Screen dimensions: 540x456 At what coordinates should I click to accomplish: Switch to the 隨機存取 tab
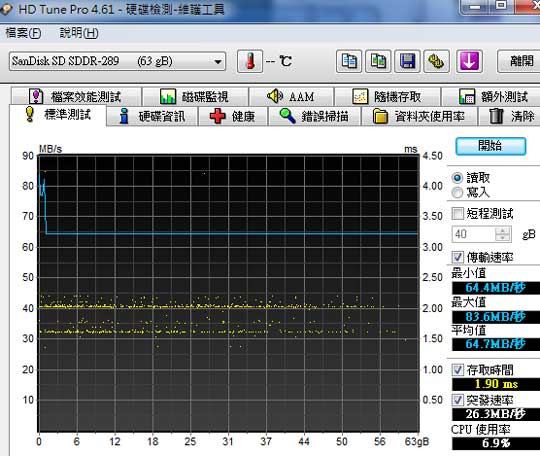coord(387,96)
